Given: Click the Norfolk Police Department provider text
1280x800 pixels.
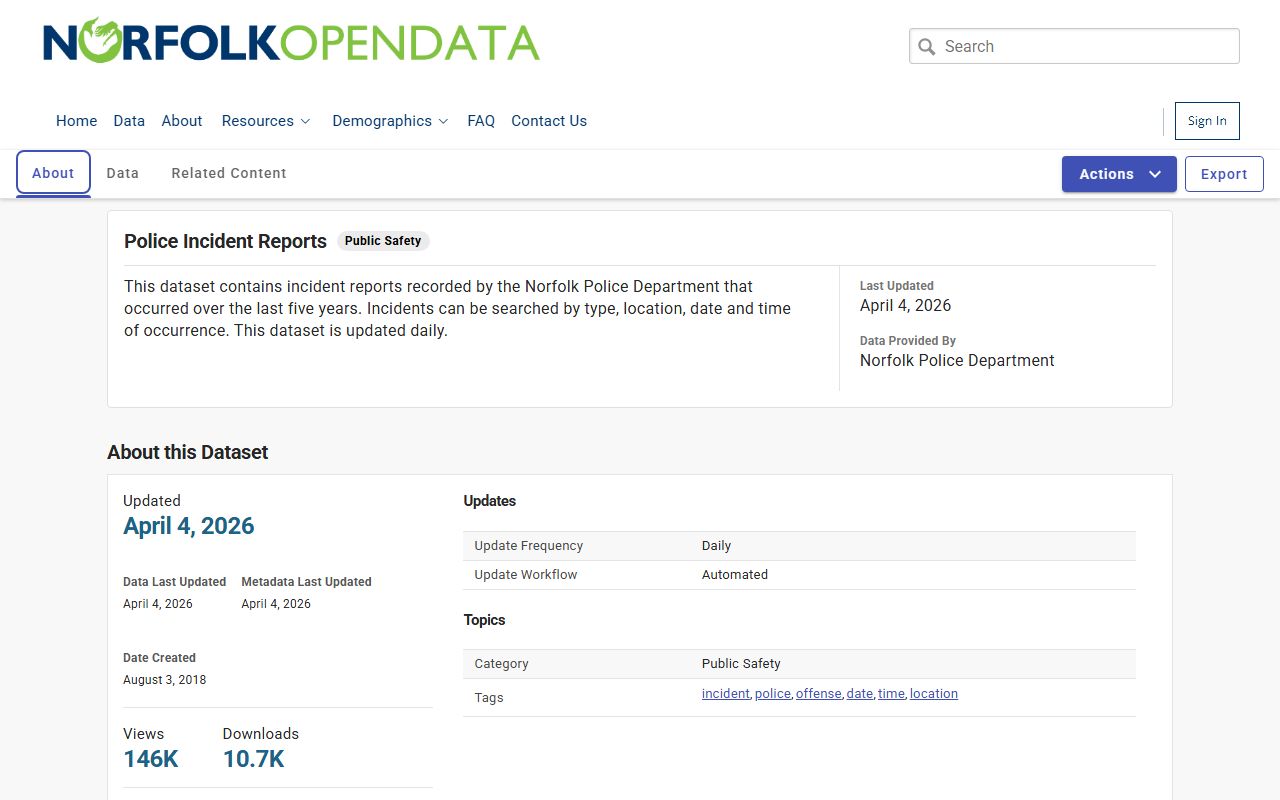Looking at the screenshot, I should [957, 361].
